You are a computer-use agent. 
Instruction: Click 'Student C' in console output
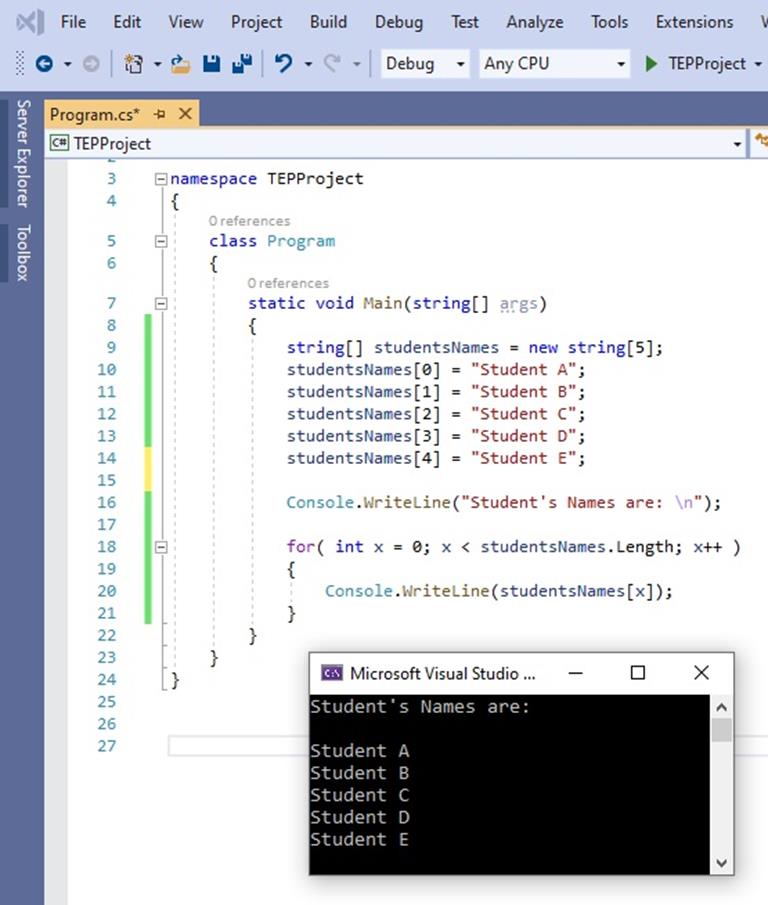point(359,795)
